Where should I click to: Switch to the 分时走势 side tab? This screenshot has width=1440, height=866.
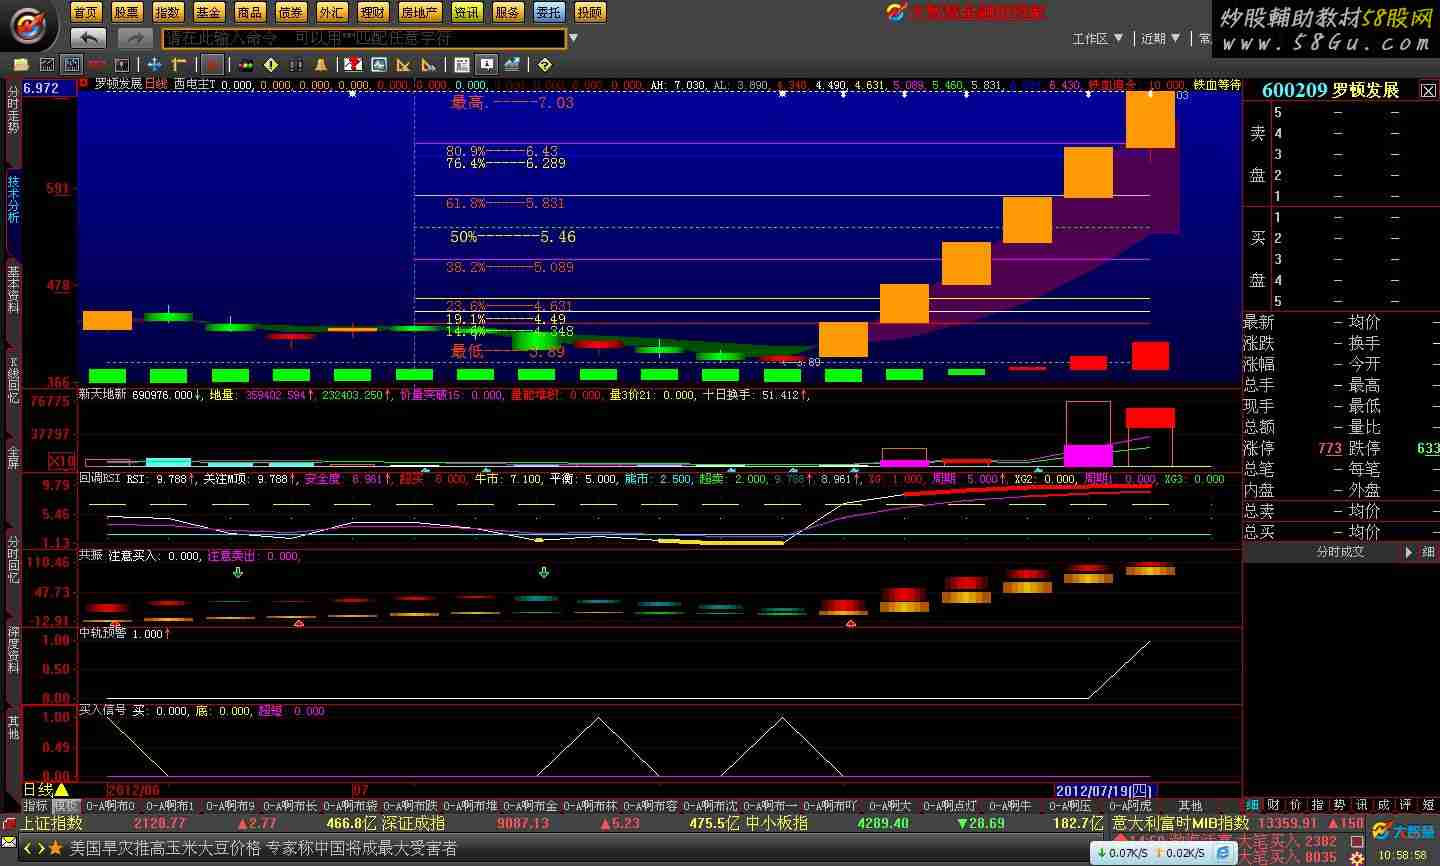pyautogui.click(x=13, y=109)
